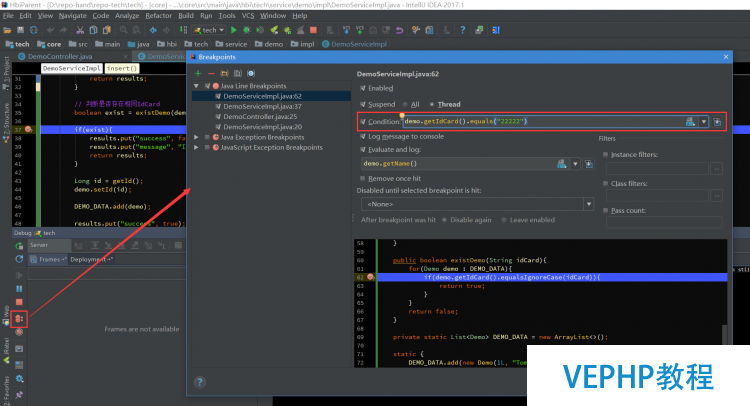
Task: Select DemoController.java:25 breakpoint
Action: point(260,116)
